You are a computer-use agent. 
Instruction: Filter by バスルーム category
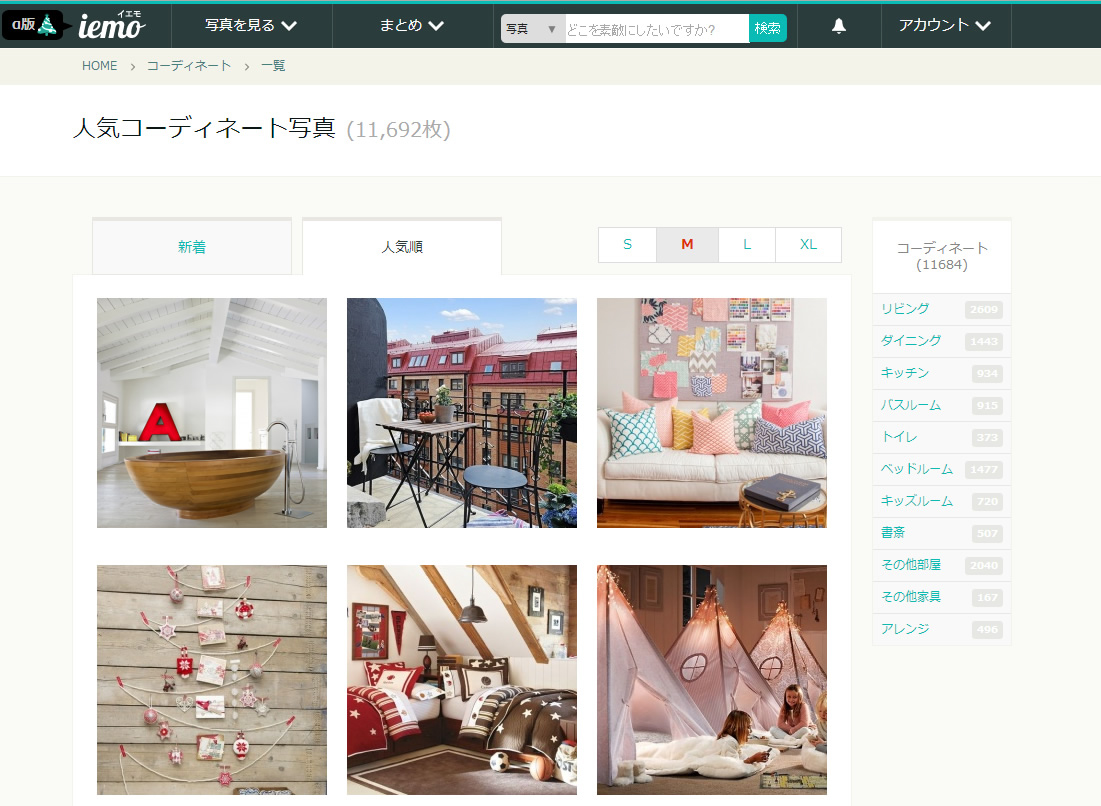pyautogui.click(x=911, y=405)
